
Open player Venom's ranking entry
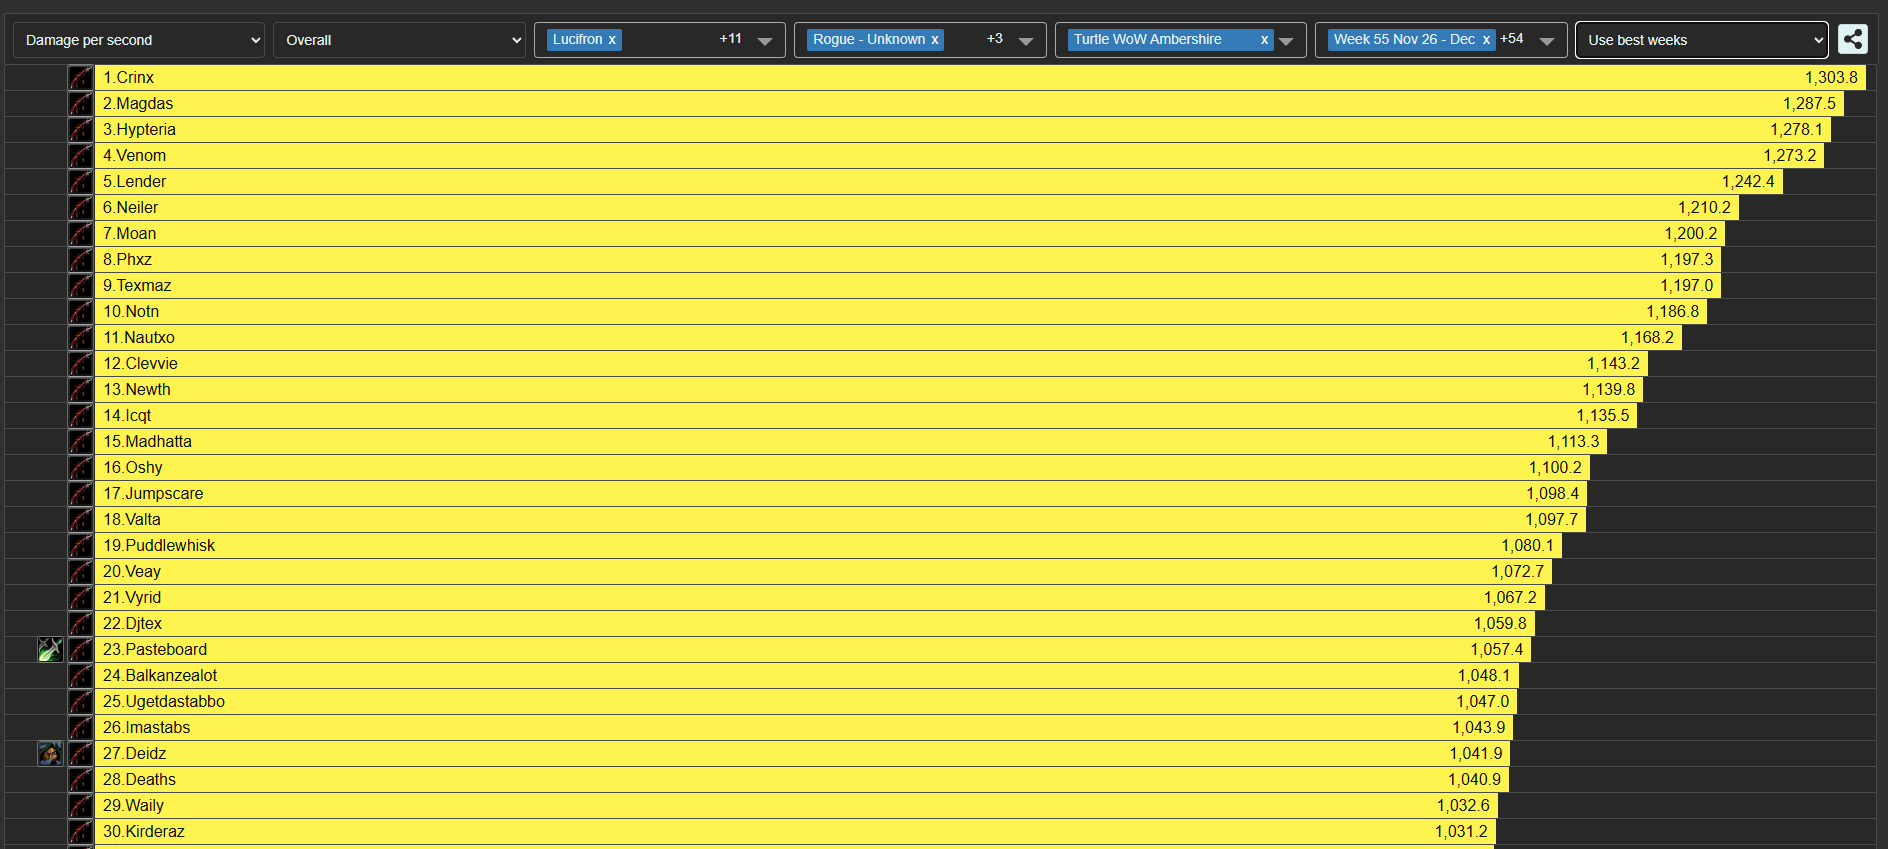[959, 155]
